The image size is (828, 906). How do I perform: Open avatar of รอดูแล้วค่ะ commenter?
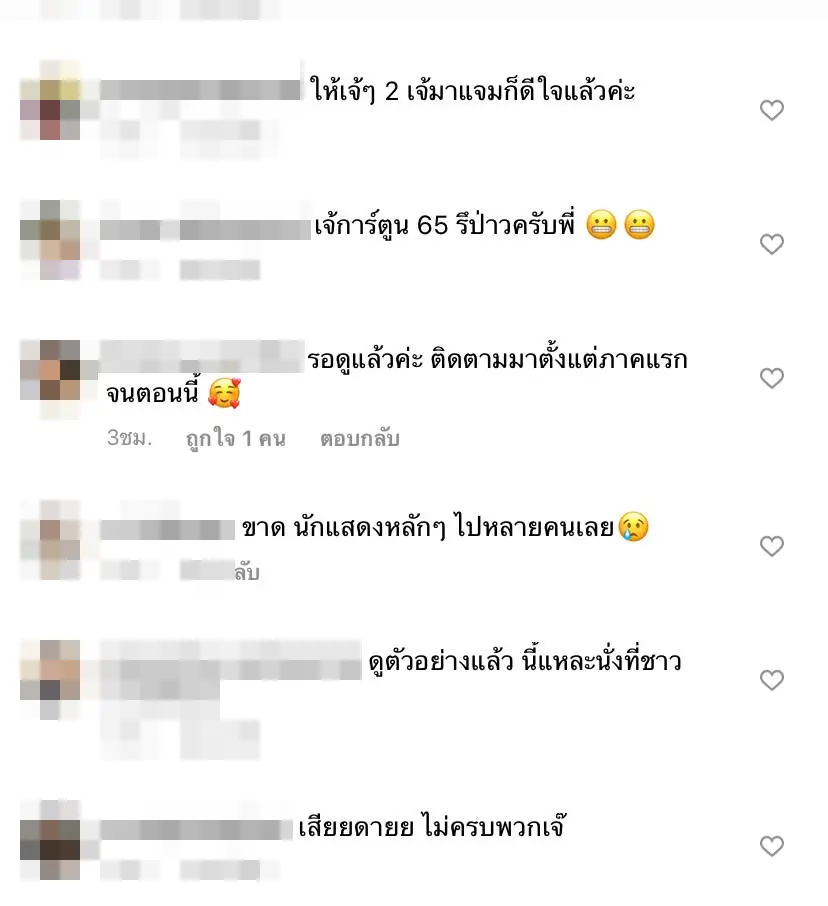coord(50,380)
